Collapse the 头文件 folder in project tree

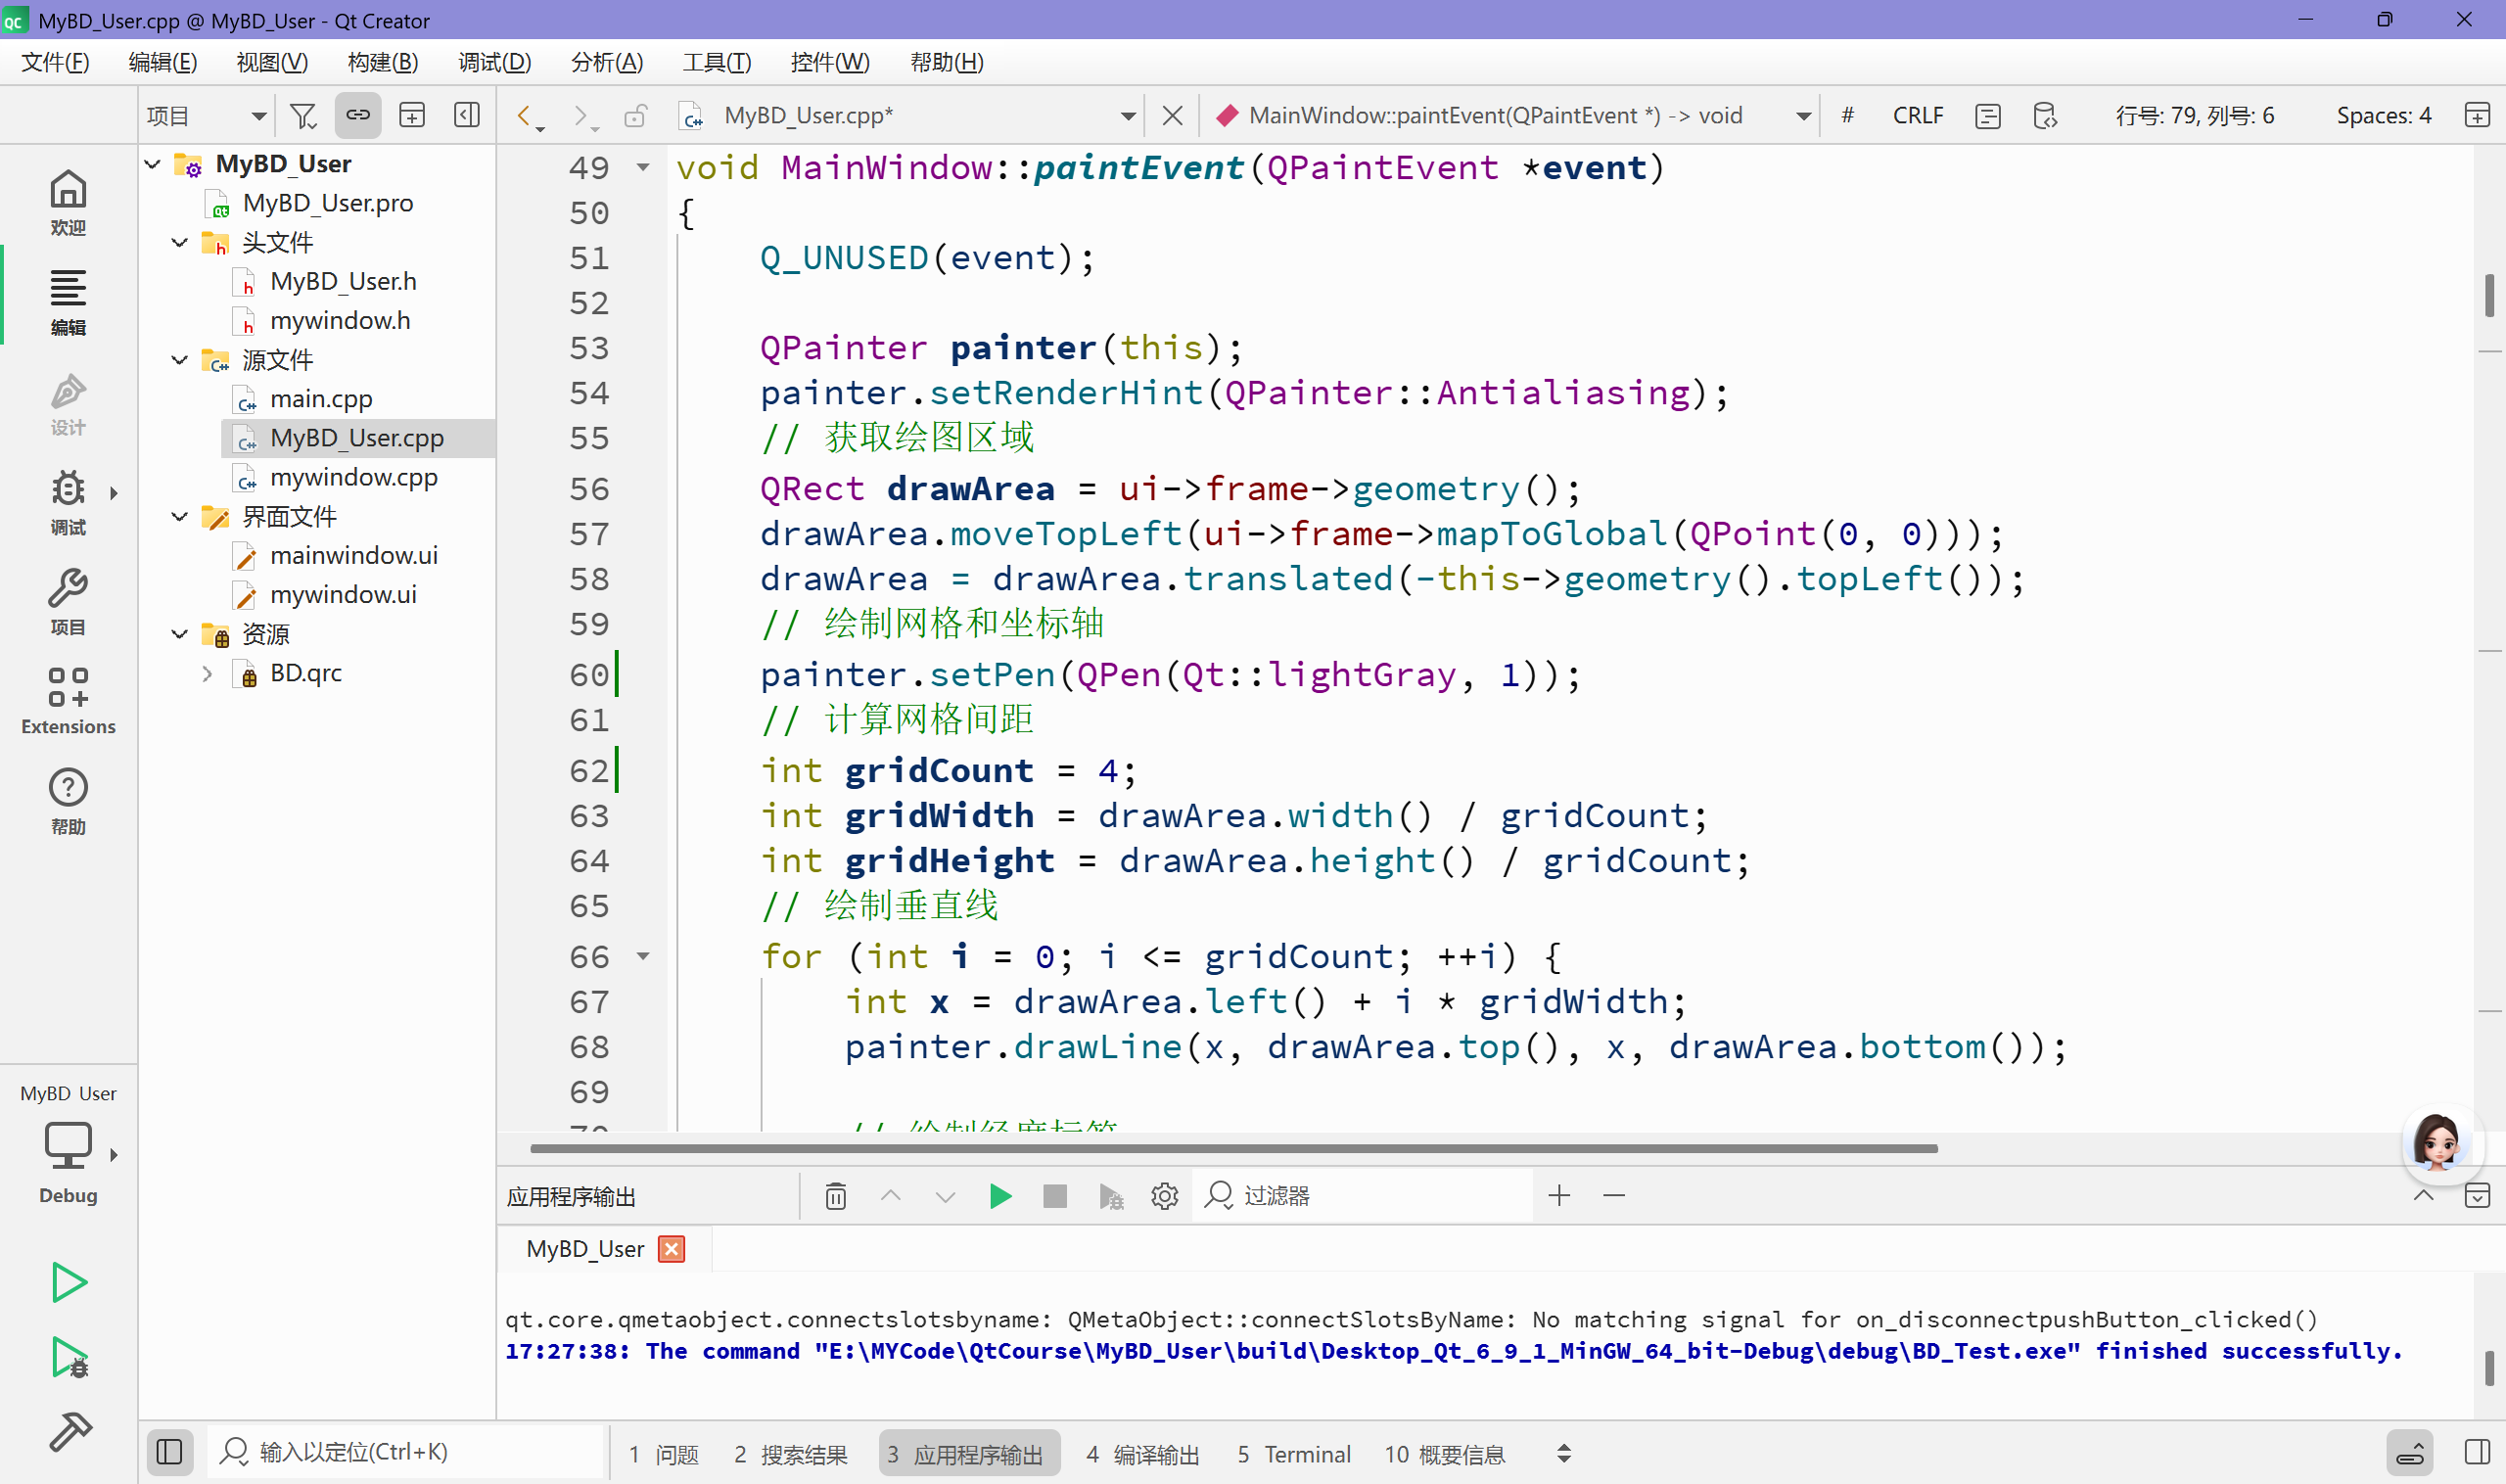[x=180, y=243]
